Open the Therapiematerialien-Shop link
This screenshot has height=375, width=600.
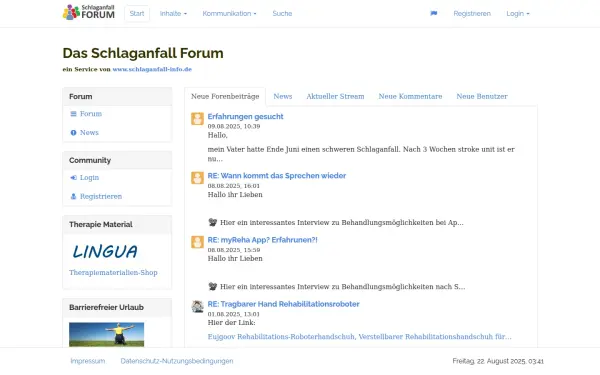pos(113,272)
